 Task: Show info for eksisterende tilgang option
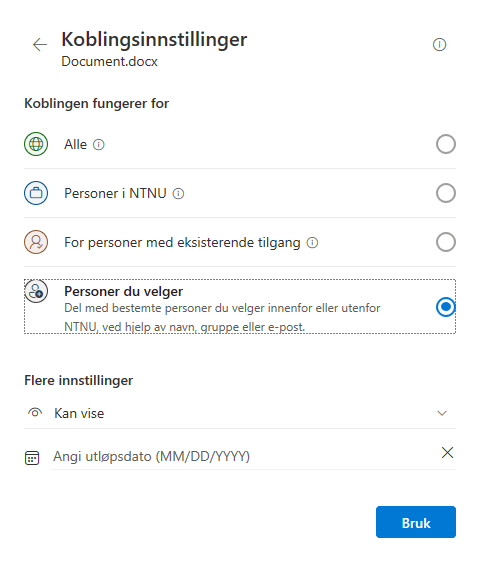[x=312, y=243]
